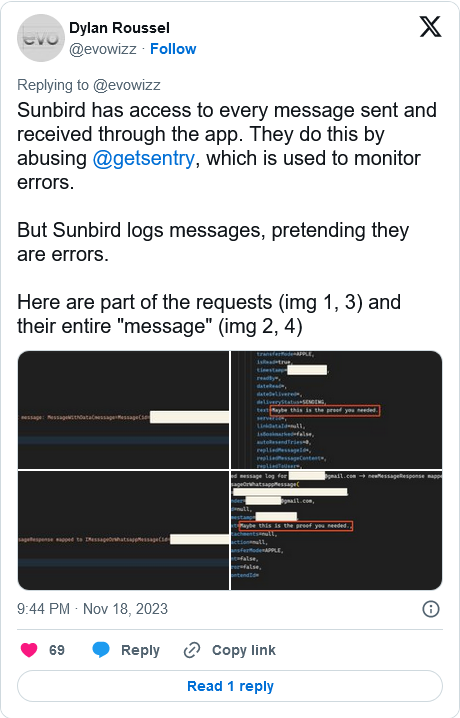This screenshot has width=460, height=718.
Task: Open the 9:44 PM Nov 18, 2023 timestamp
Action: point(92,609)
